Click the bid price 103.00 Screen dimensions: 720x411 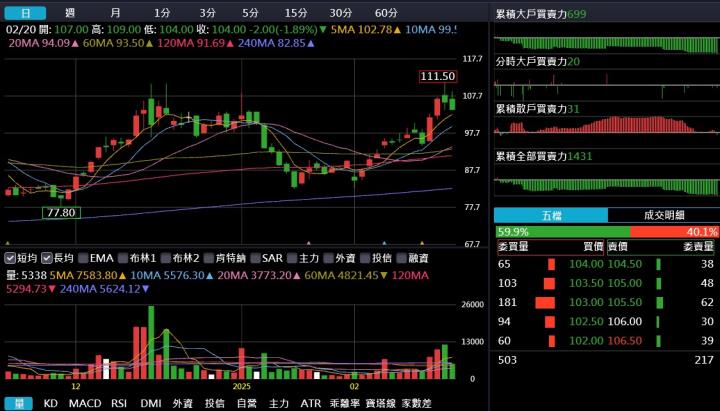(586, 303)
